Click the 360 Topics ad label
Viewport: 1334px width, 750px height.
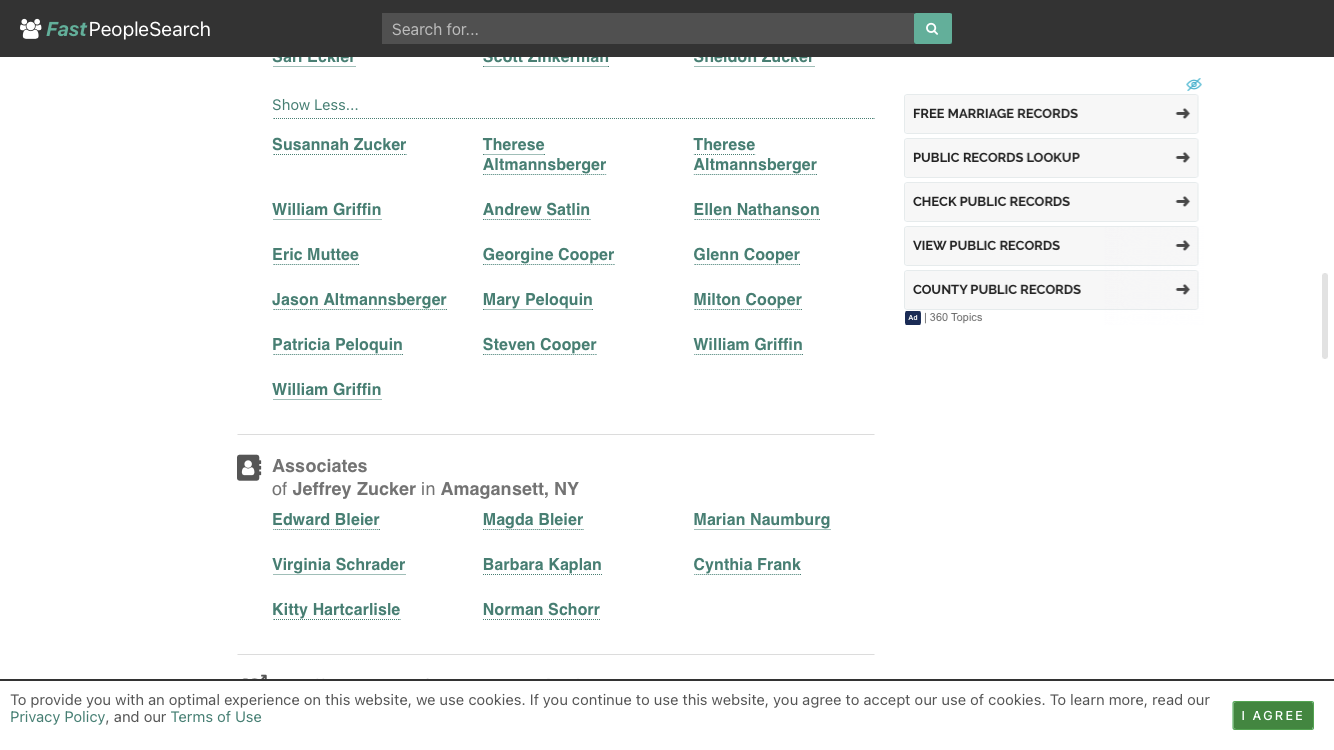956,318
